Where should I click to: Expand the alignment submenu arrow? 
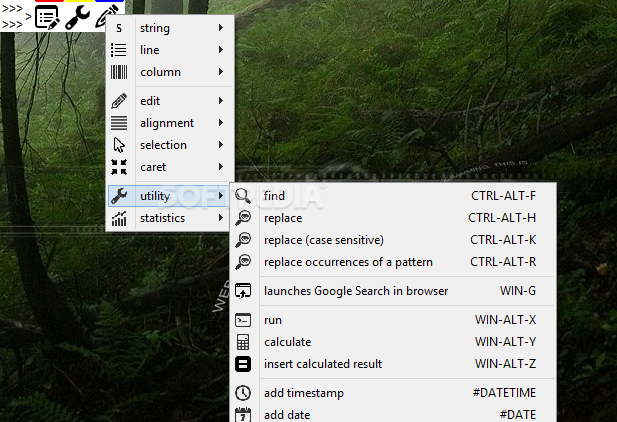click(221, 123)
